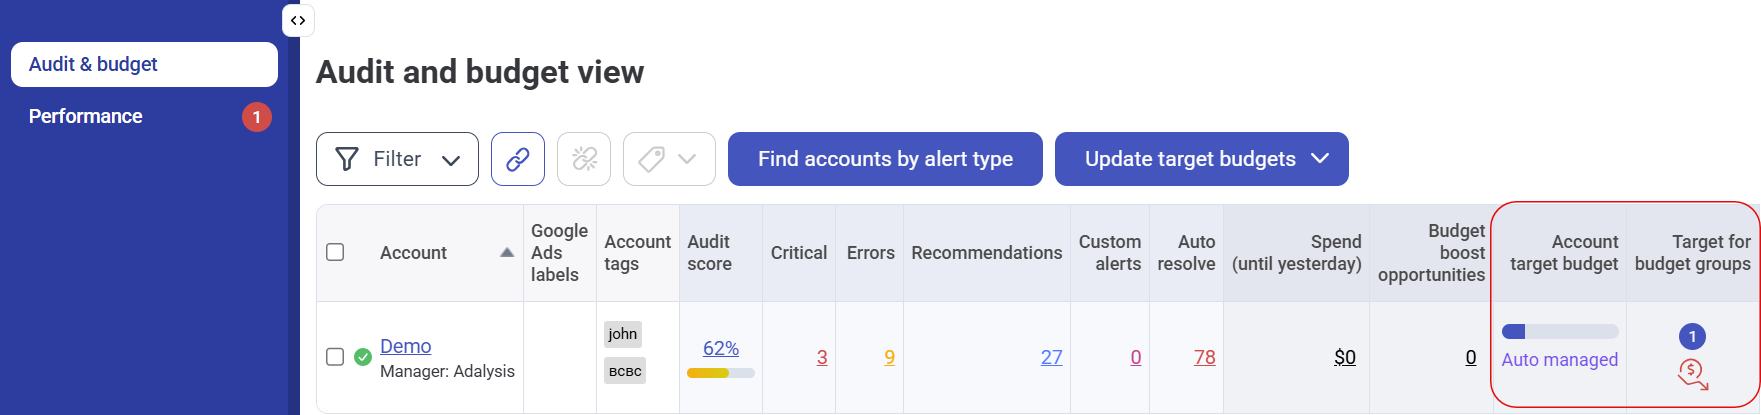Click Find accounts by alert type button
Image resolution: width=1761 pixels, height=415 pixels.
pos(885,159)
